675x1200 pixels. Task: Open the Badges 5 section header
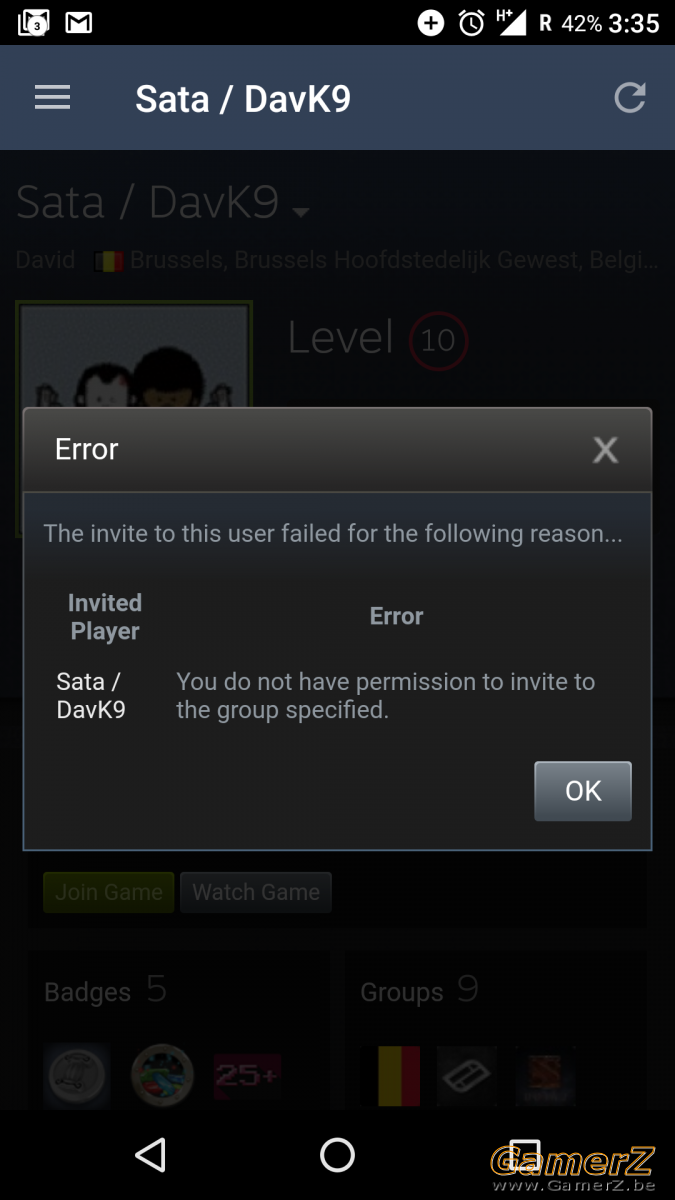[106, 991]
